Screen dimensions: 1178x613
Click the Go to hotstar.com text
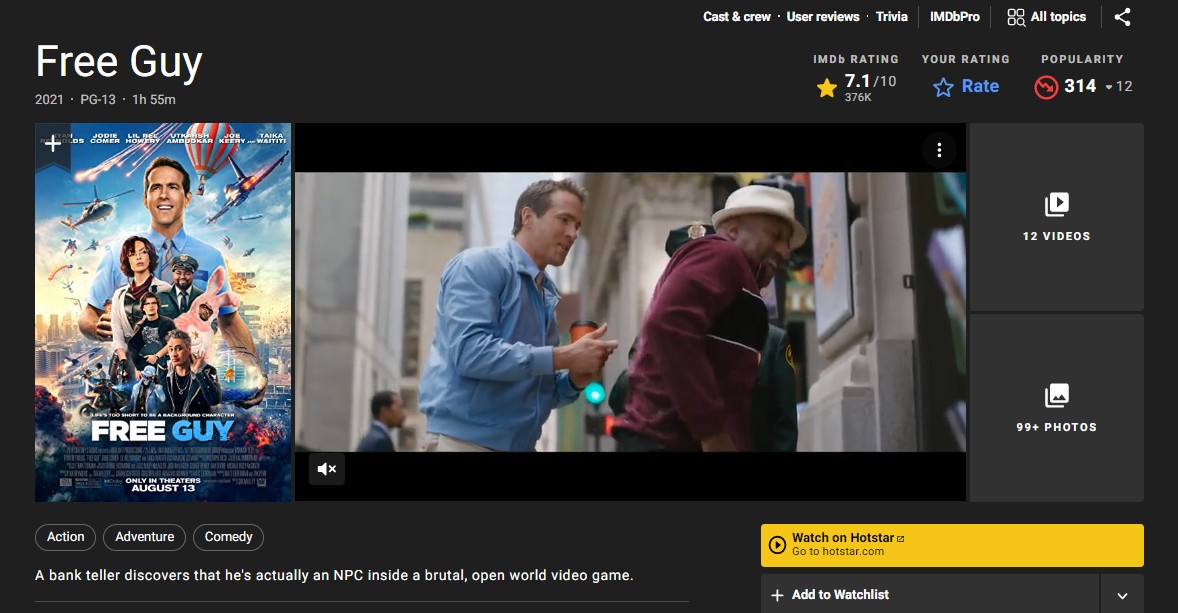point(838,551)
